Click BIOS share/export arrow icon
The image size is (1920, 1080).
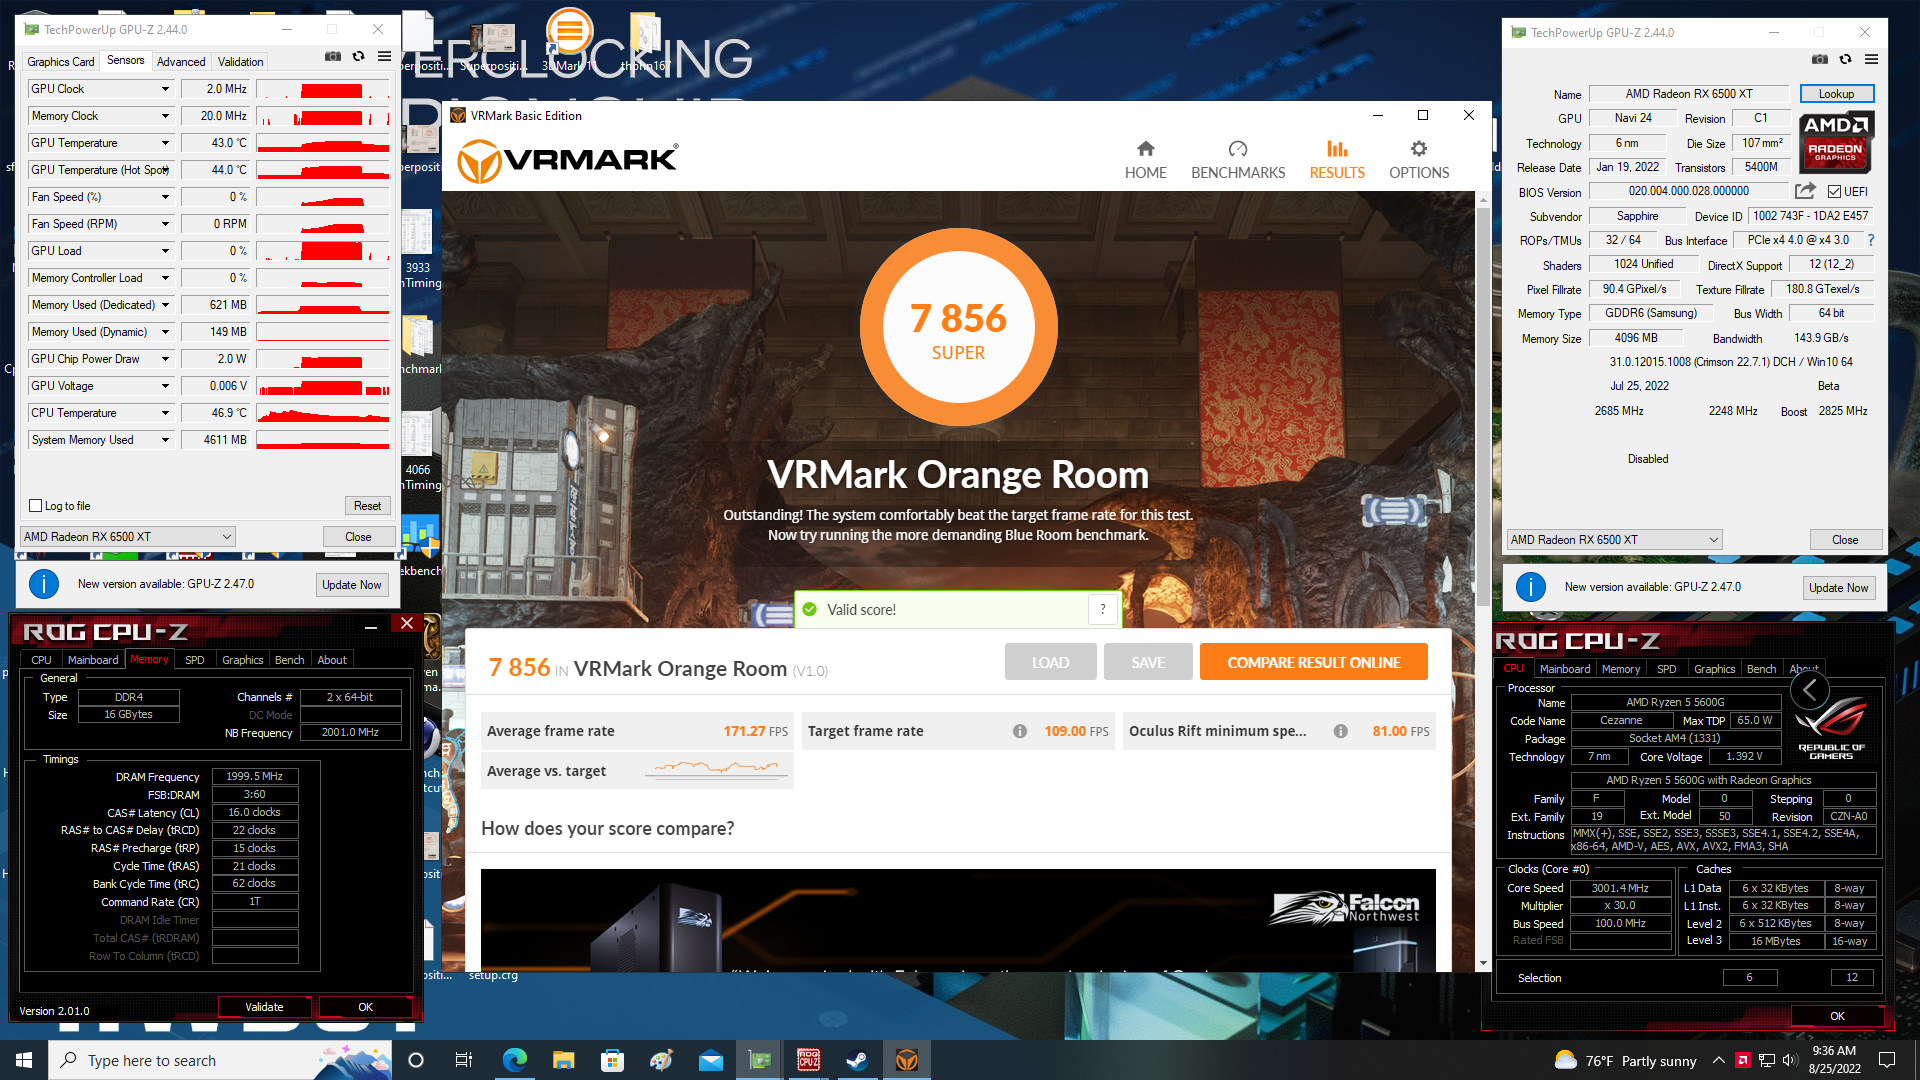pyautogui.click(x=1805, y=191)
